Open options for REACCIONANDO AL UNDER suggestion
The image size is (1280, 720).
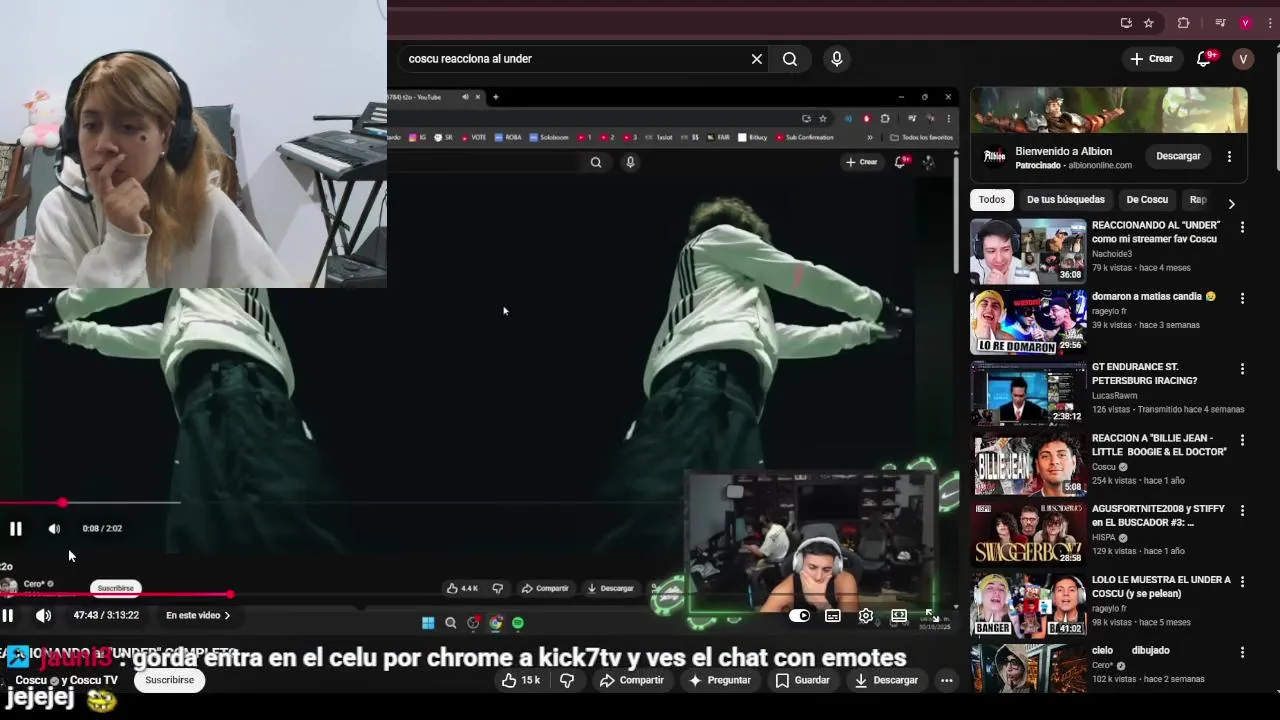tap(1242, 227)
